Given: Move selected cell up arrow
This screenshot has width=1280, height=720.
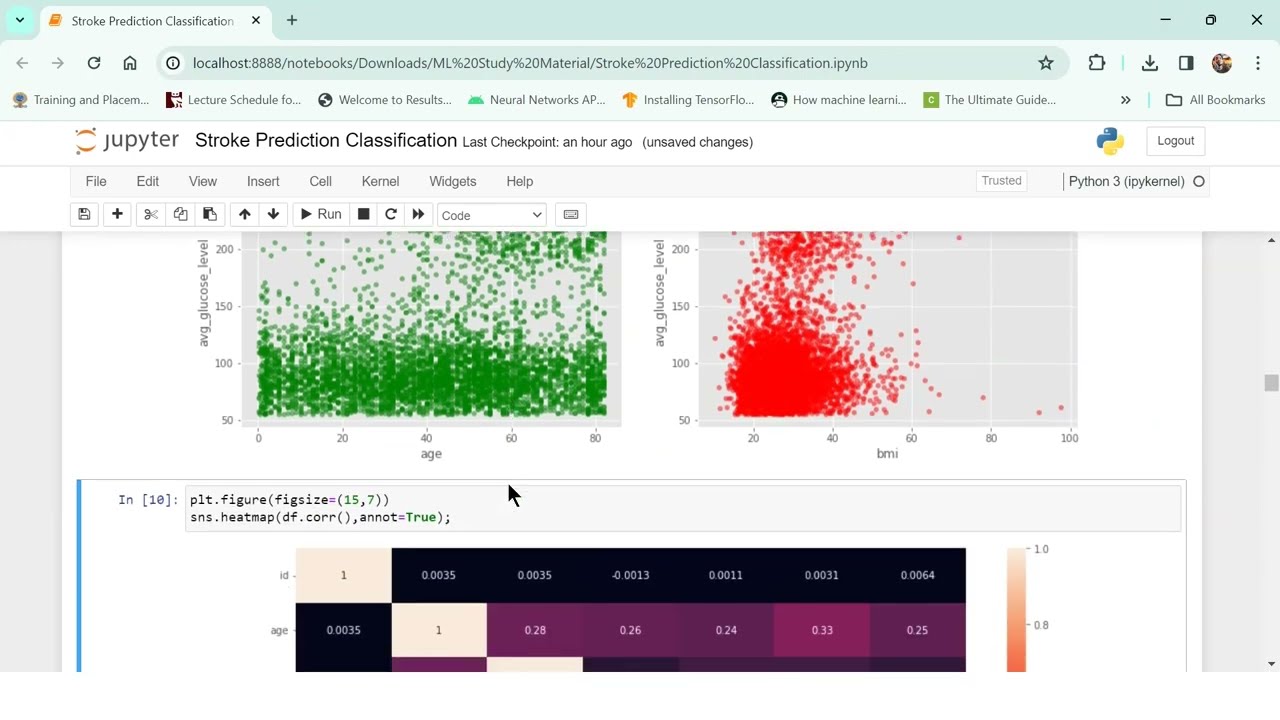Looking at the screenshot, I should point(244,215).
